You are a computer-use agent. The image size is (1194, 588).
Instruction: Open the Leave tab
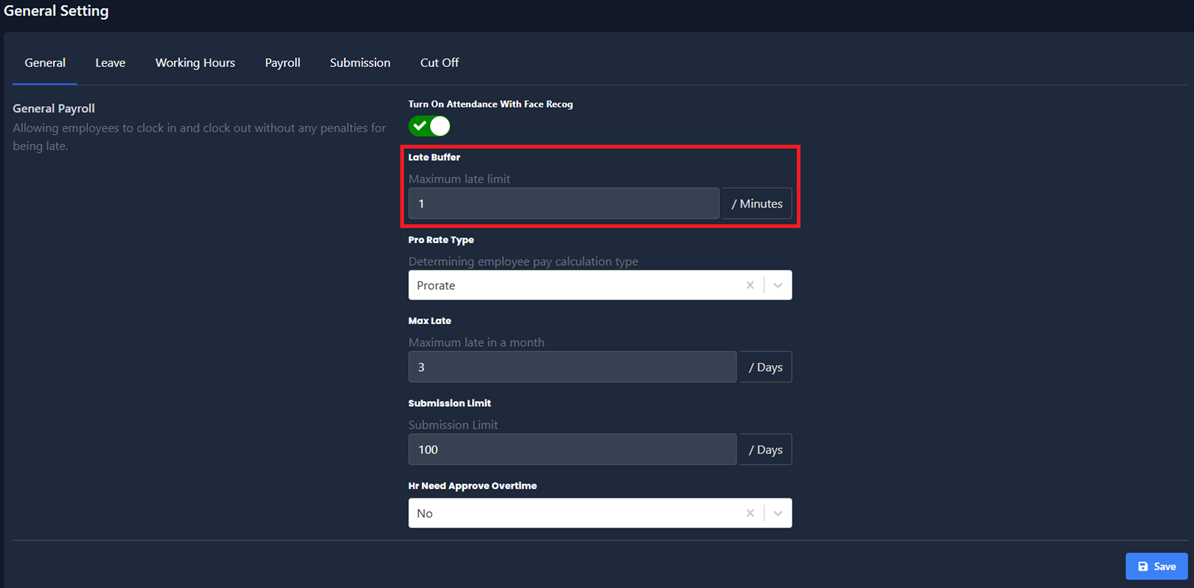pos(110,62)
